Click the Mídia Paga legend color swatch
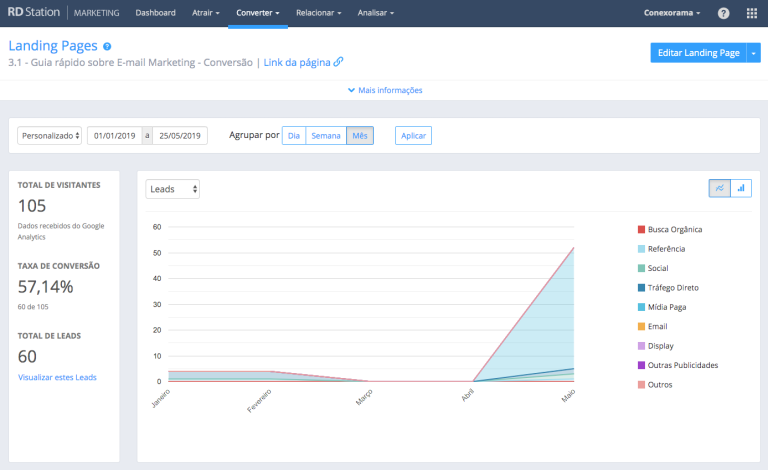The height and width of the screenshot is (470, 768). [641, 307]
